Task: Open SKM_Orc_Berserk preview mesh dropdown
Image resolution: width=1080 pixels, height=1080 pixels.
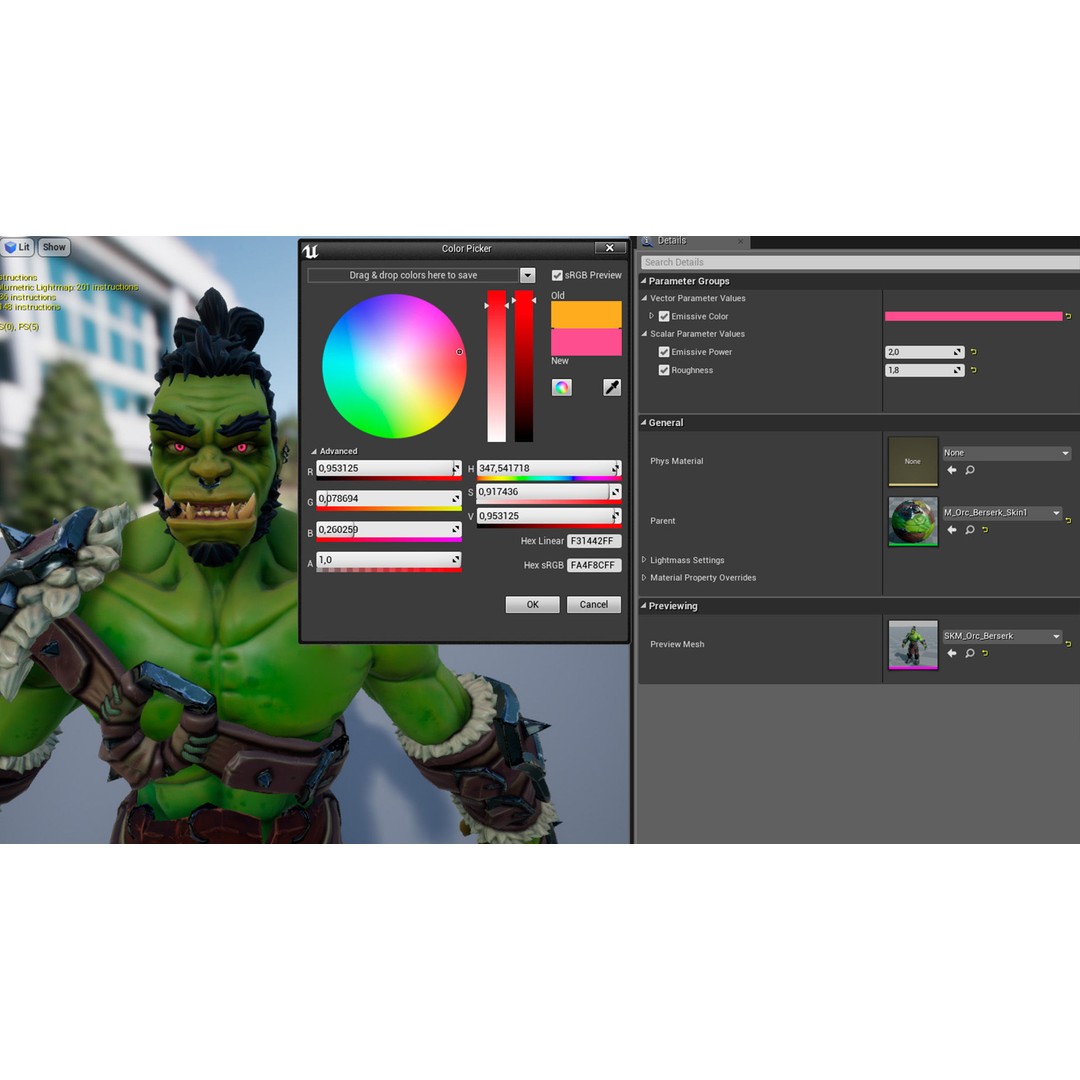Action: pyautogui.click(x=1002, y=636)
